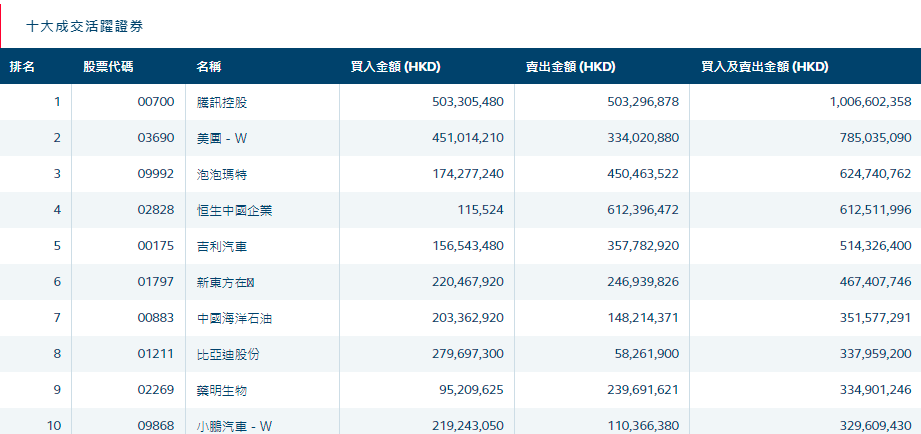Select stock code 01211
The image size is (921, 434).
click(156, 354)
